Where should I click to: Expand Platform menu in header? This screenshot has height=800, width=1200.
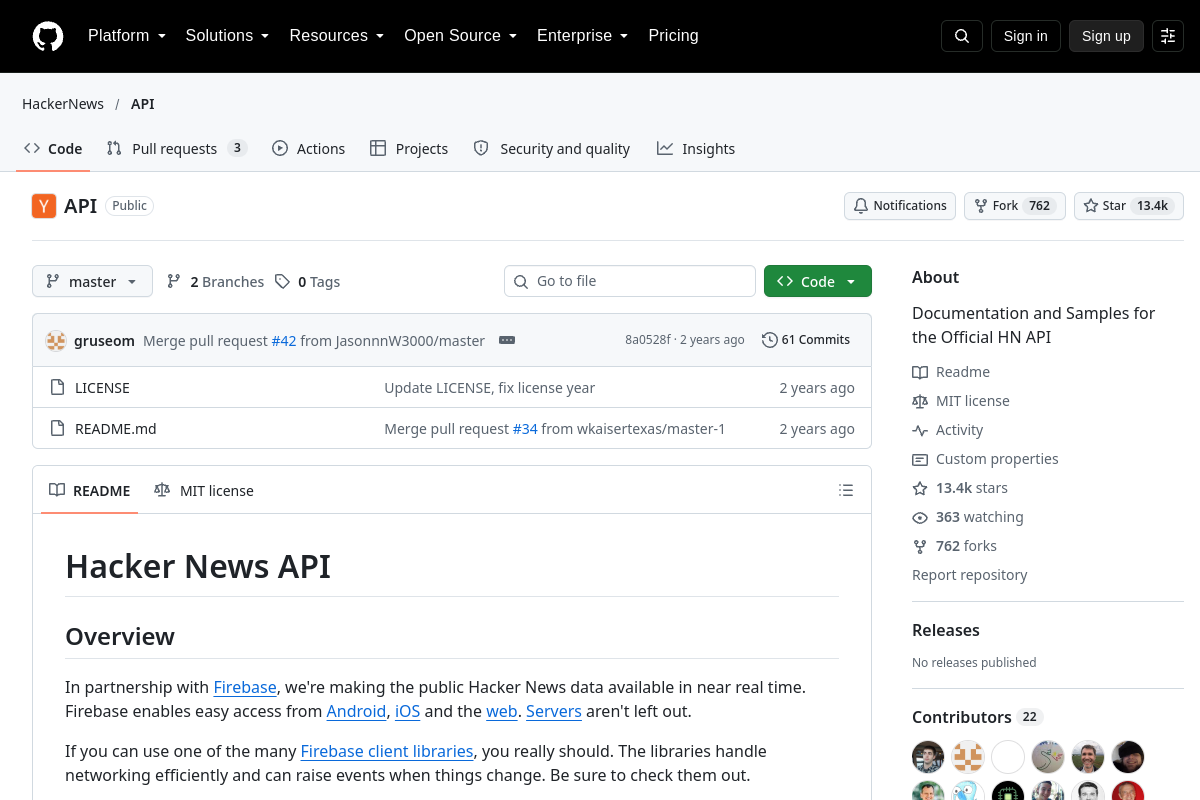(x=127, y=36)
